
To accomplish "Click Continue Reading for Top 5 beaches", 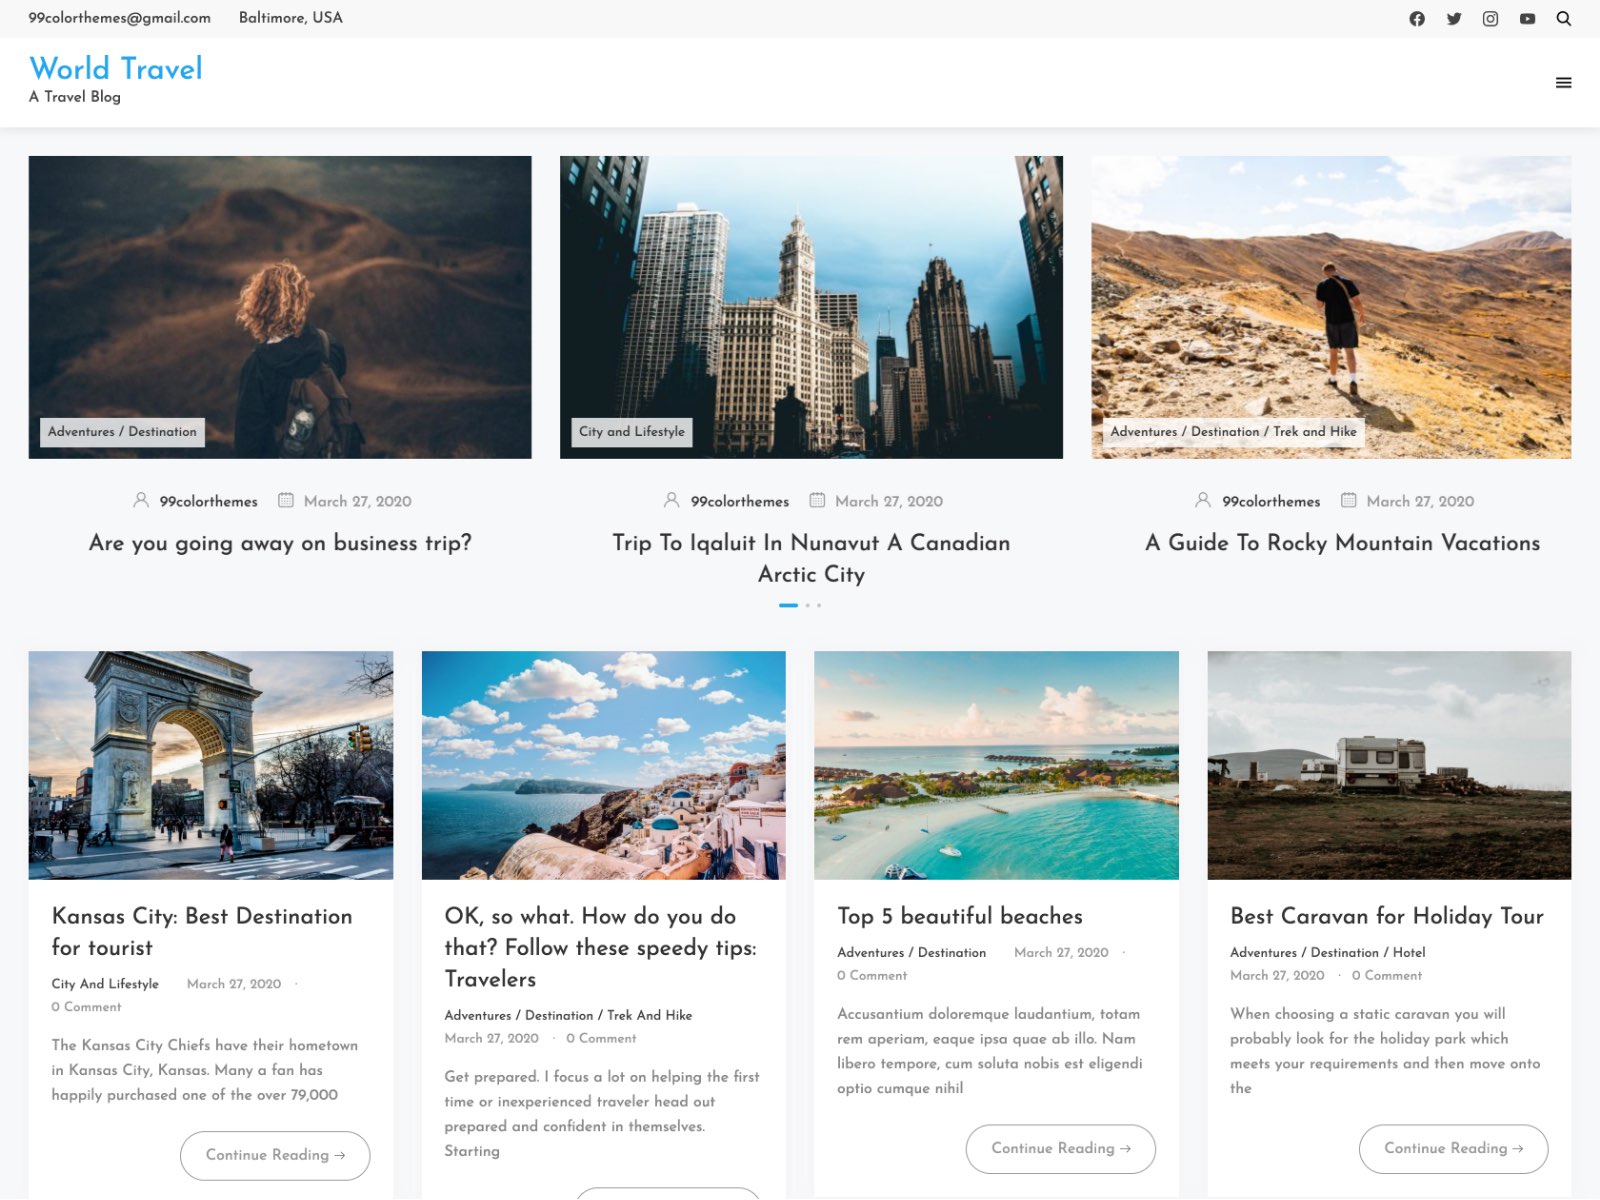I will [1060, 1148].
